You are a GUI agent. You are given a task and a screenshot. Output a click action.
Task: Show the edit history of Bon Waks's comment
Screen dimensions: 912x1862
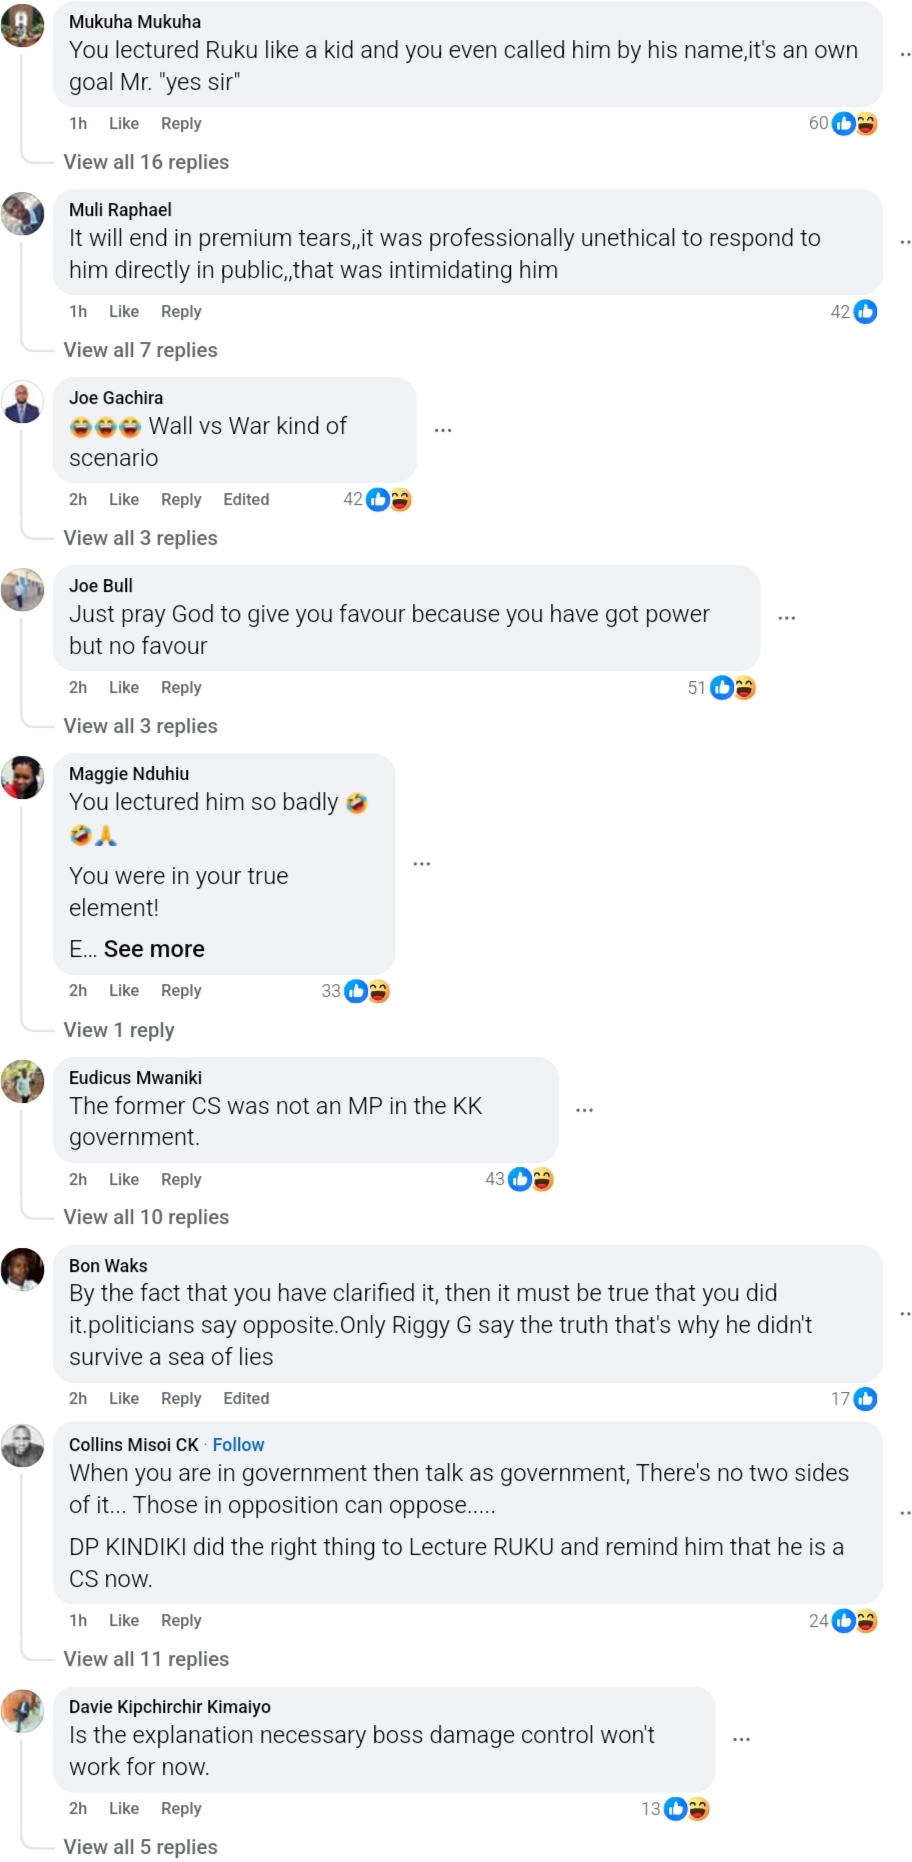coord(246,1398)
